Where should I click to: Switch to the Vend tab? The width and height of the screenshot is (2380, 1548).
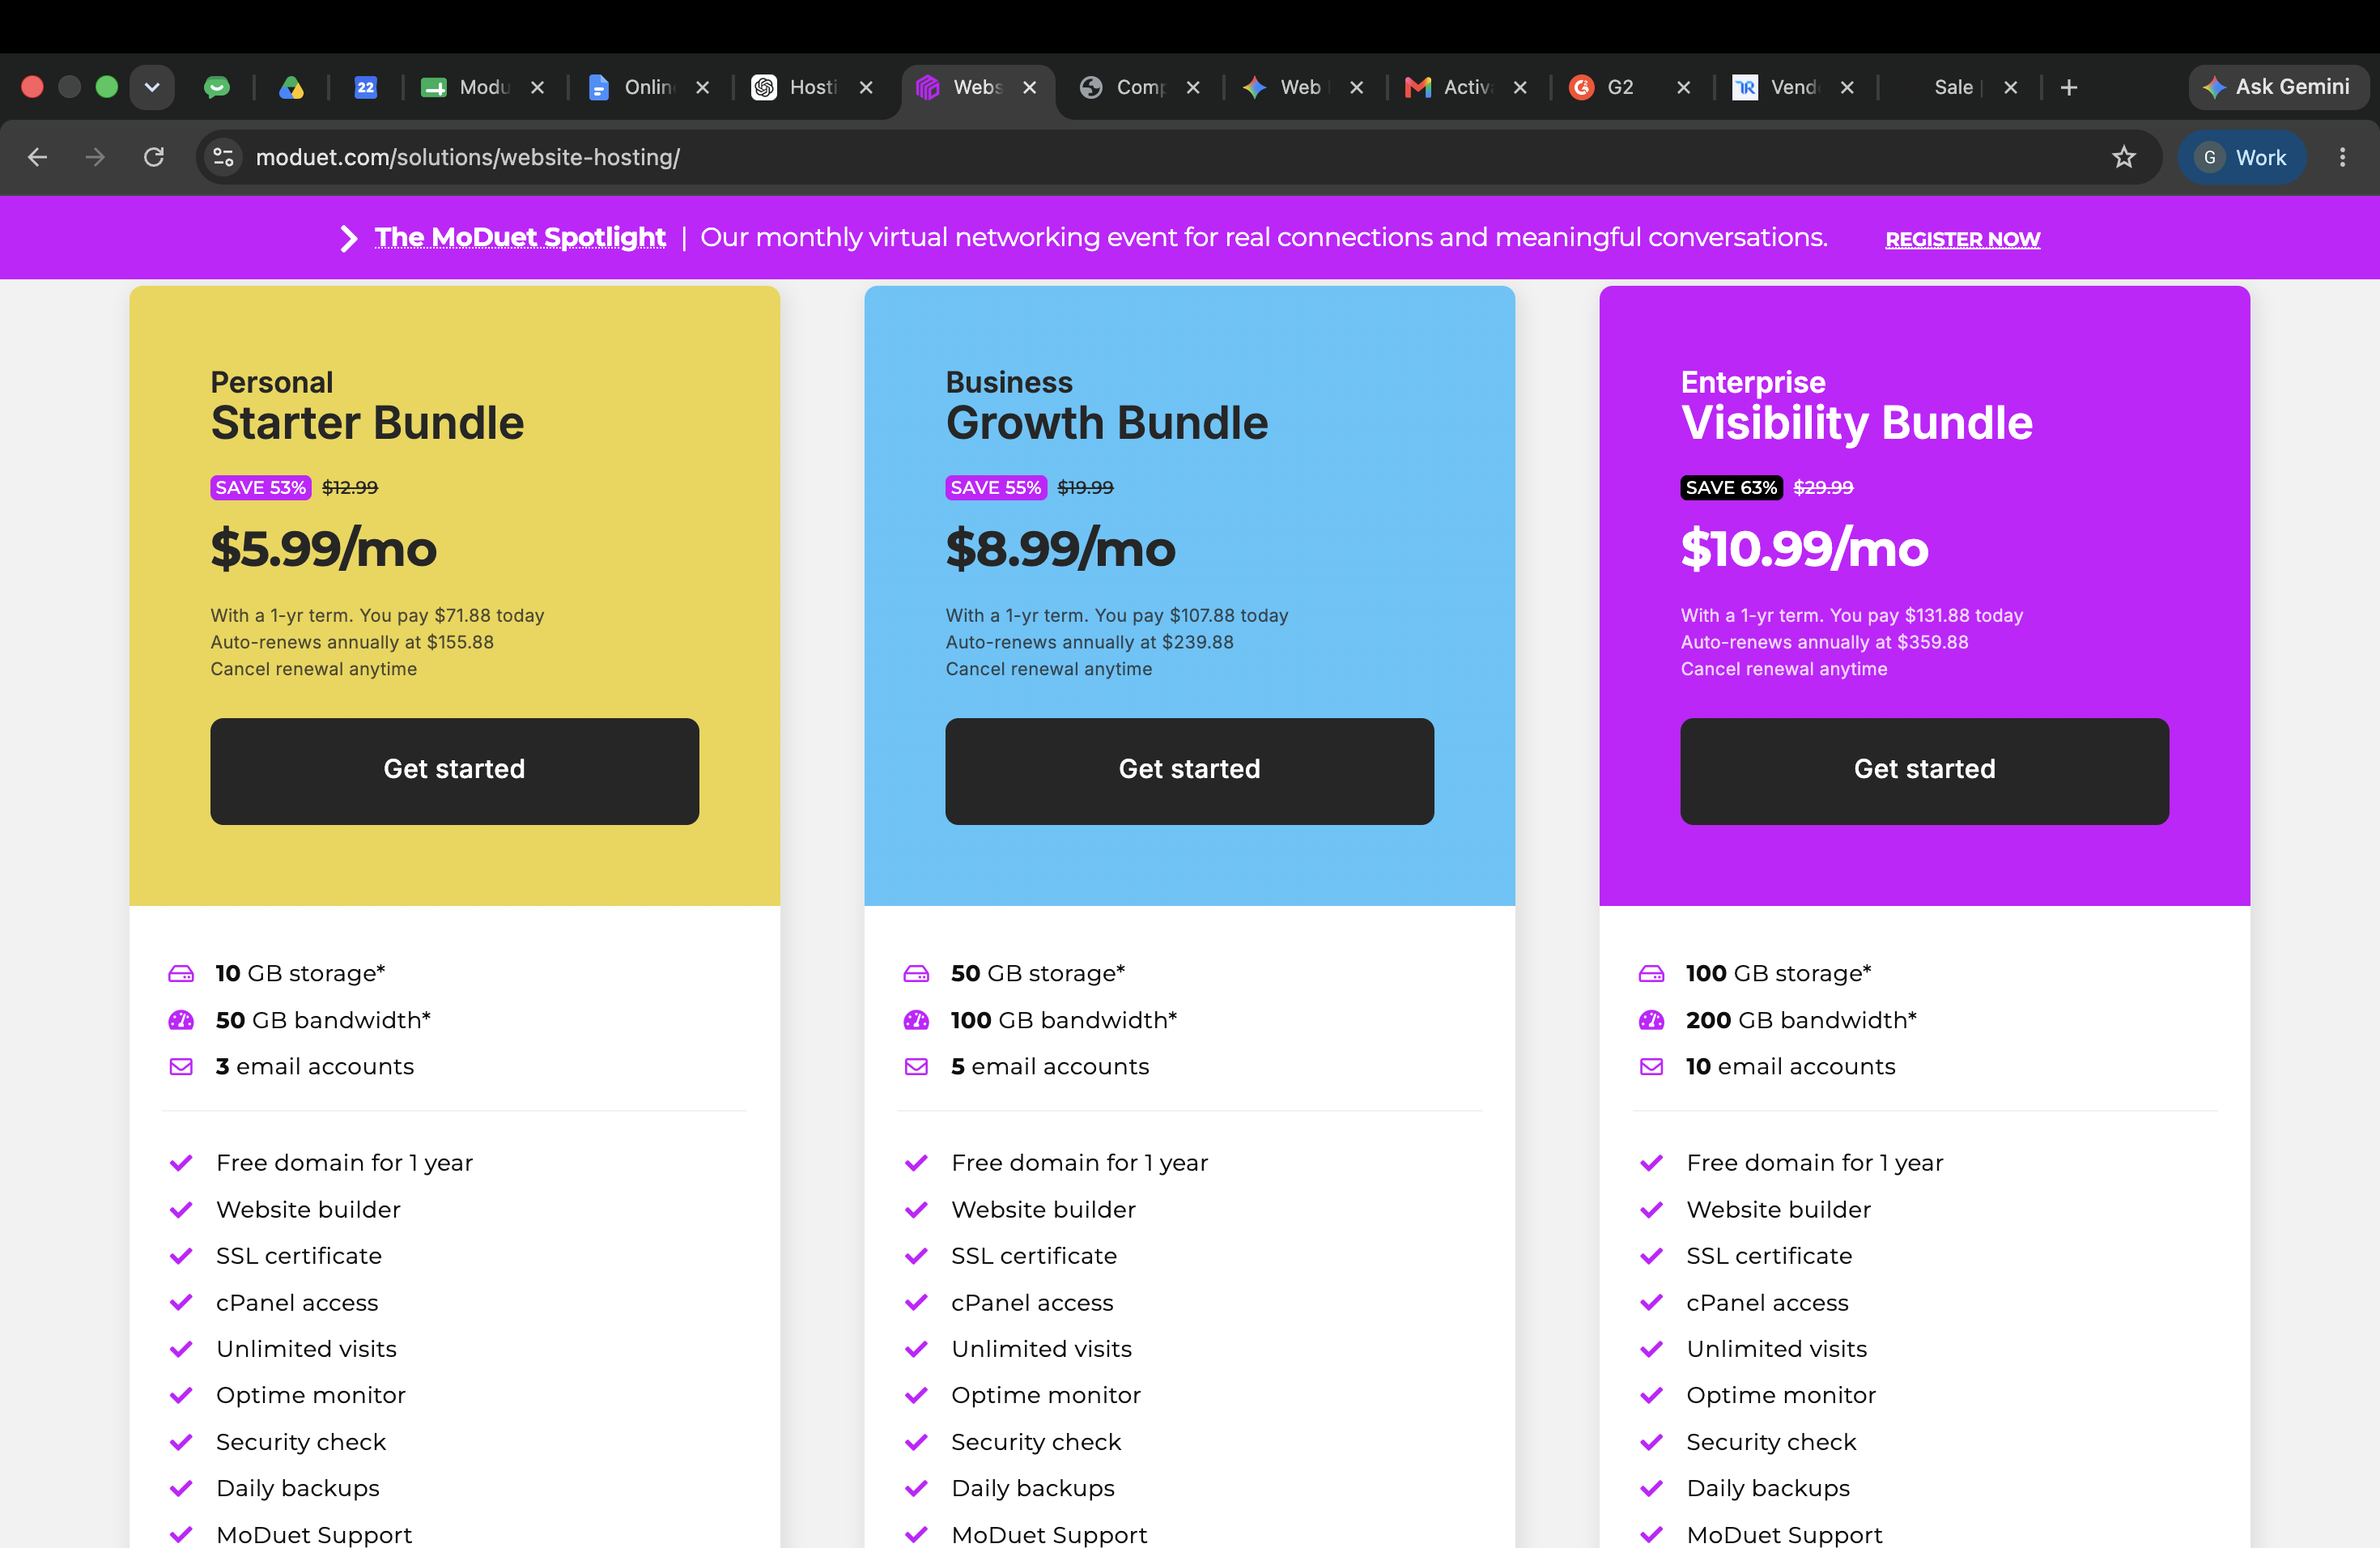[1792, 88]
